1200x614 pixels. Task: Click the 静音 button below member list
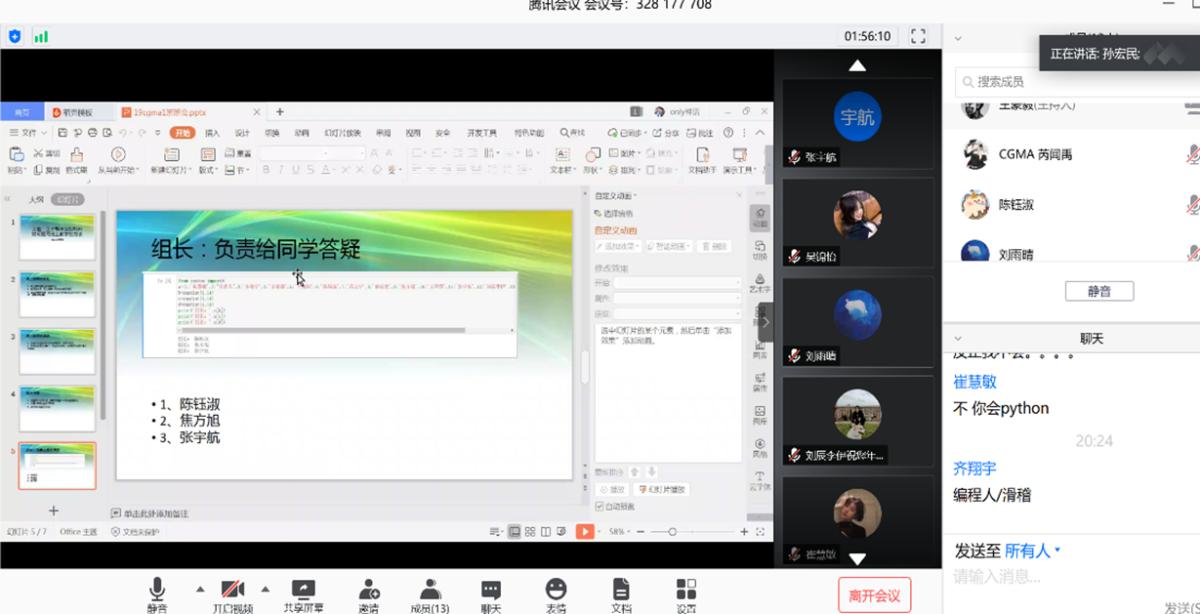pyautogui.click(x=1098, y=291)
